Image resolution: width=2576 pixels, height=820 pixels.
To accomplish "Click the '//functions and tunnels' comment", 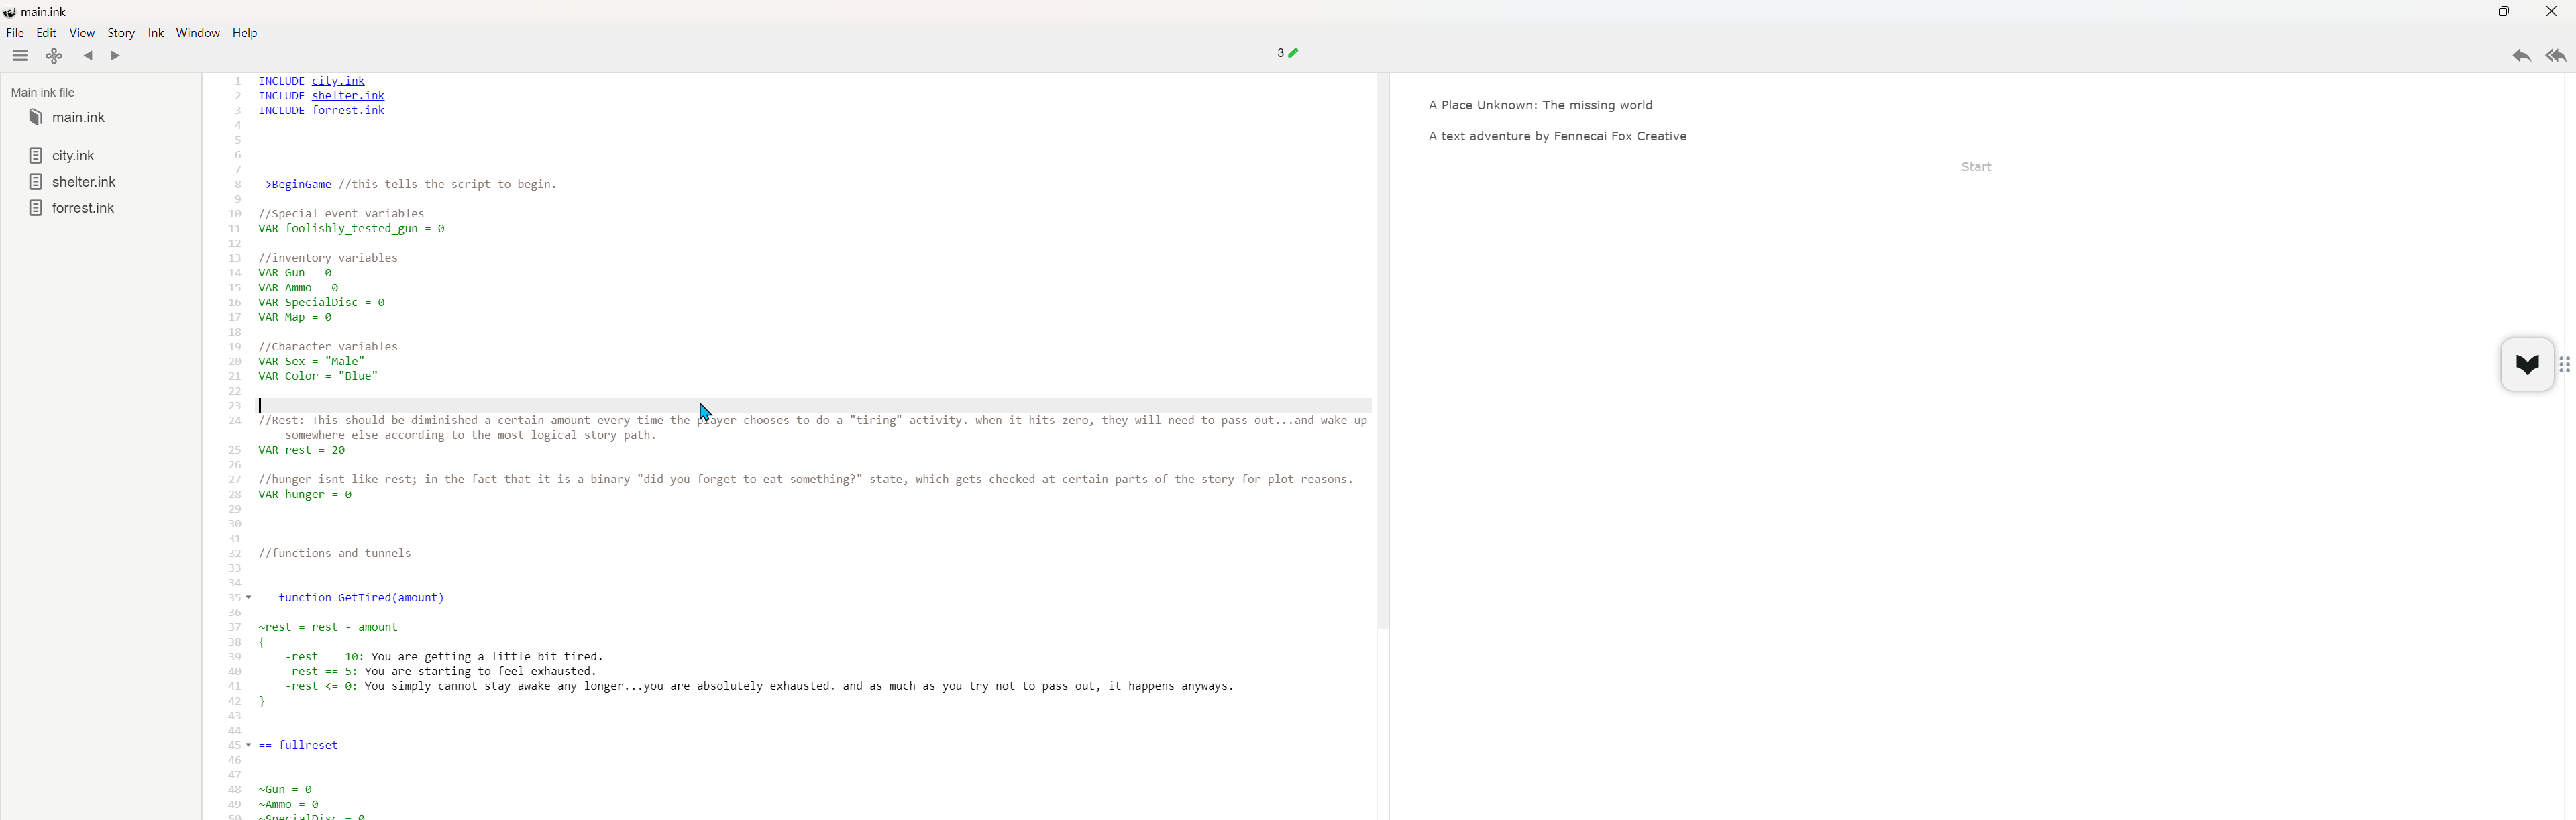I will 335,554.
